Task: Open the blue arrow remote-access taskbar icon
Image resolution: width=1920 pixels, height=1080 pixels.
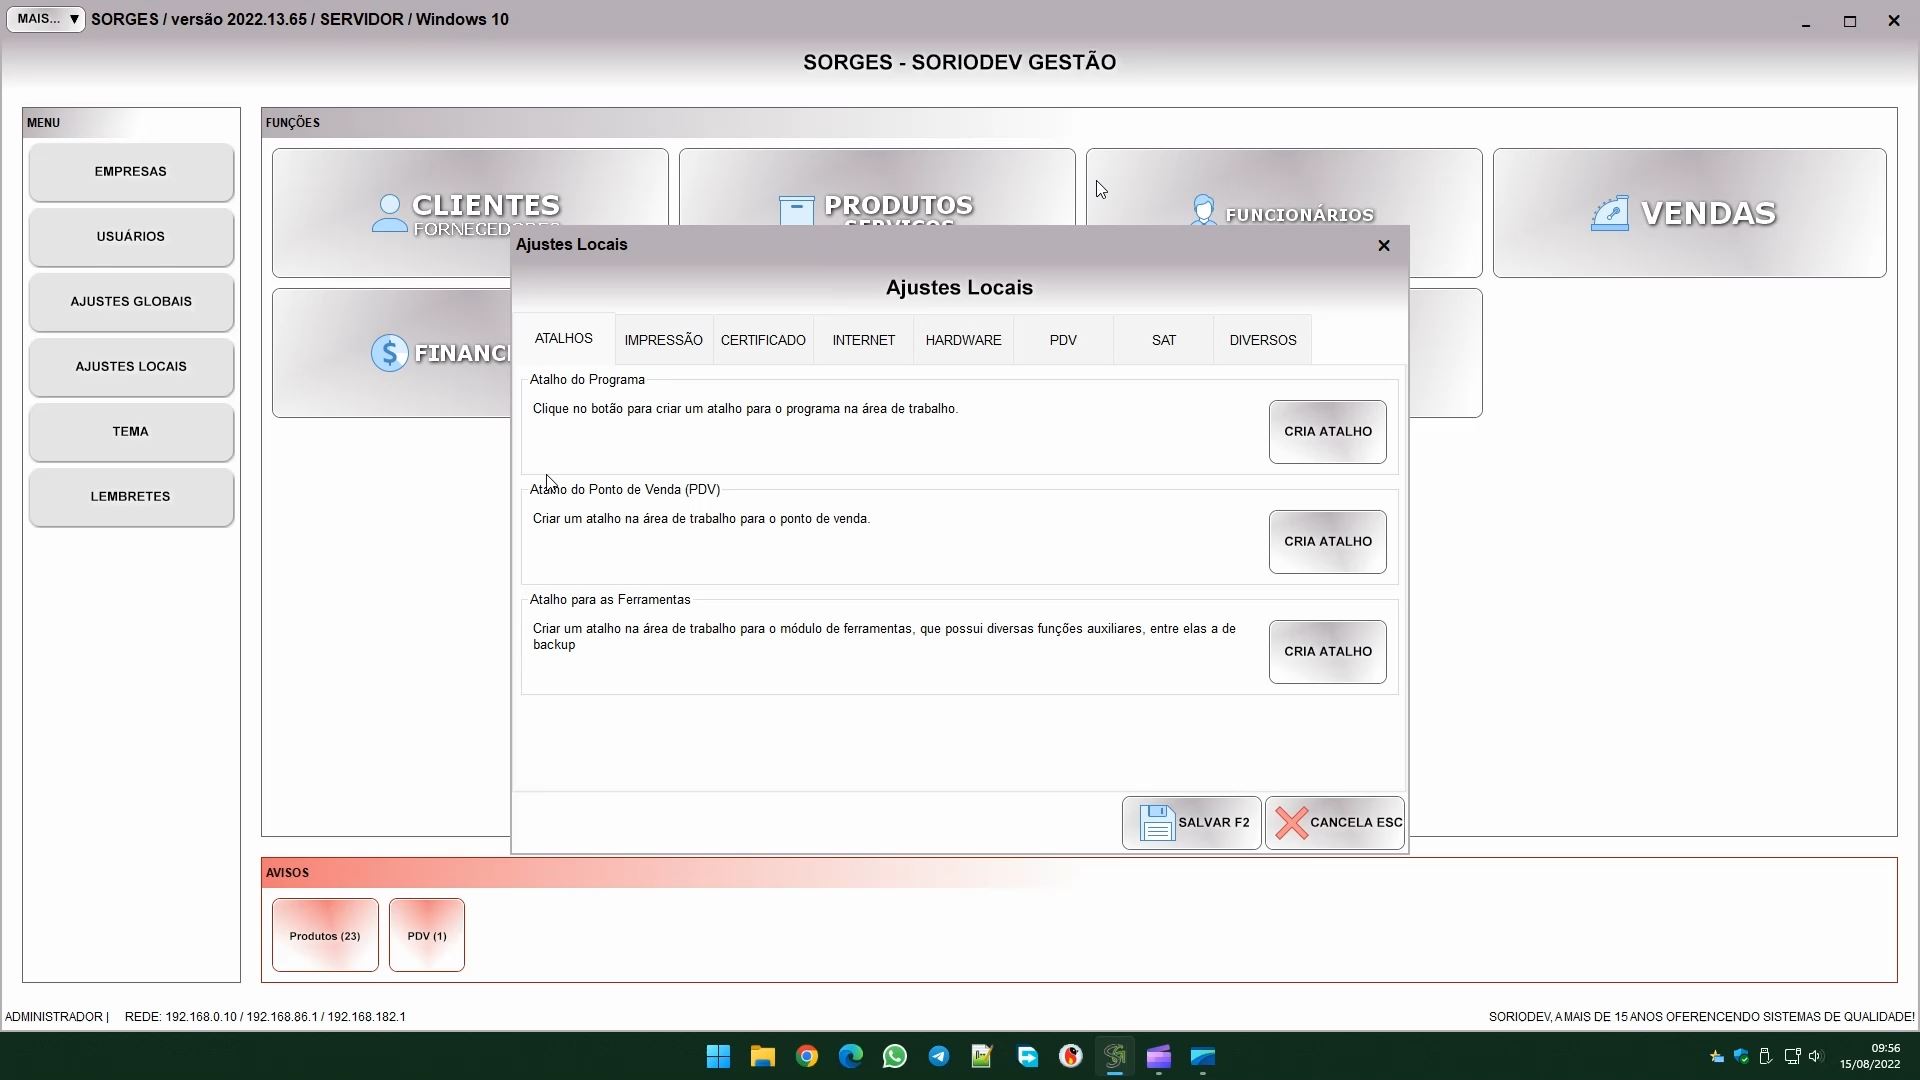Action: click(x=1027, y=1057)
